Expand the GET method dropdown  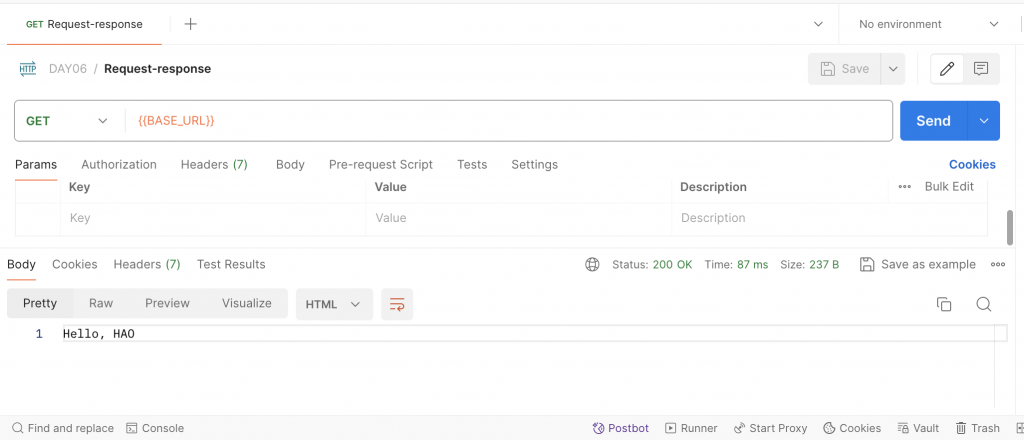(x=68, y=121)
